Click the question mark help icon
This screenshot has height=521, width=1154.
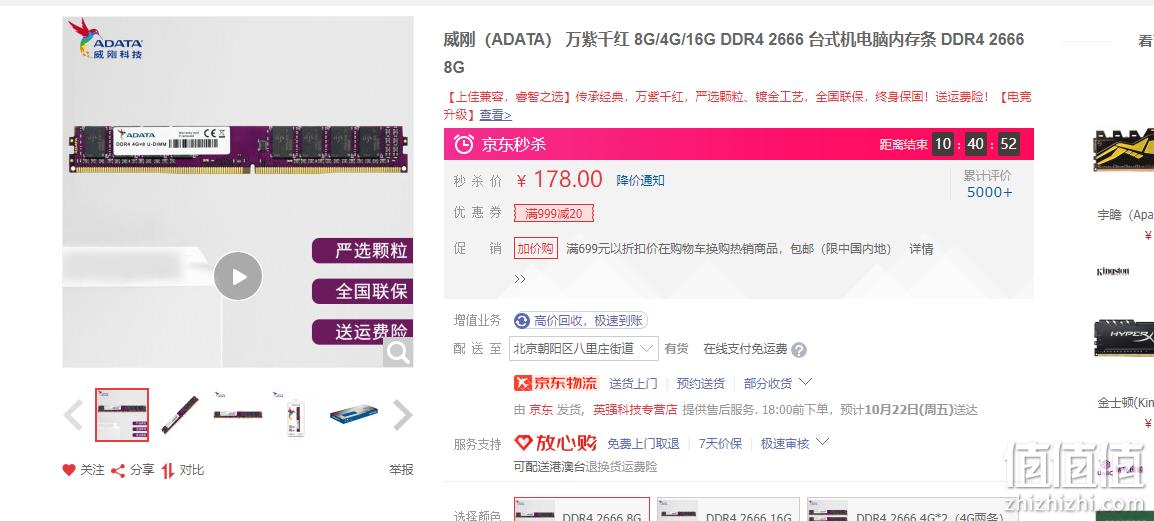[799, 350]
